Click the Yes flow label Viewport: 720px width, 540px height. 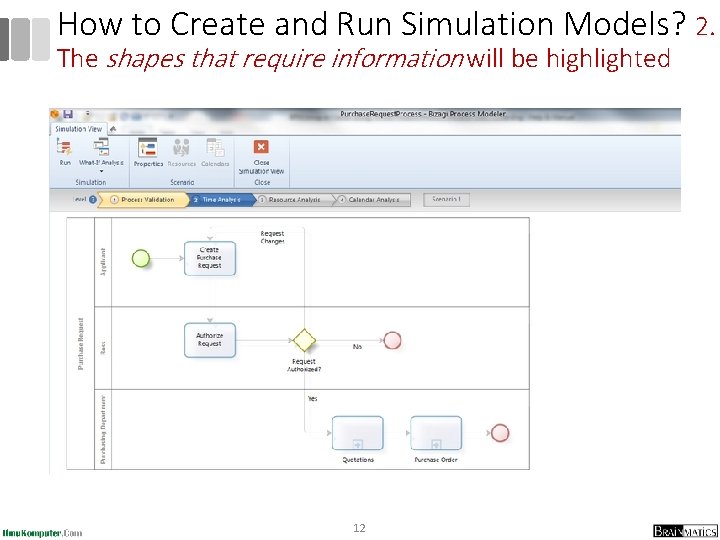pos(313,399)
